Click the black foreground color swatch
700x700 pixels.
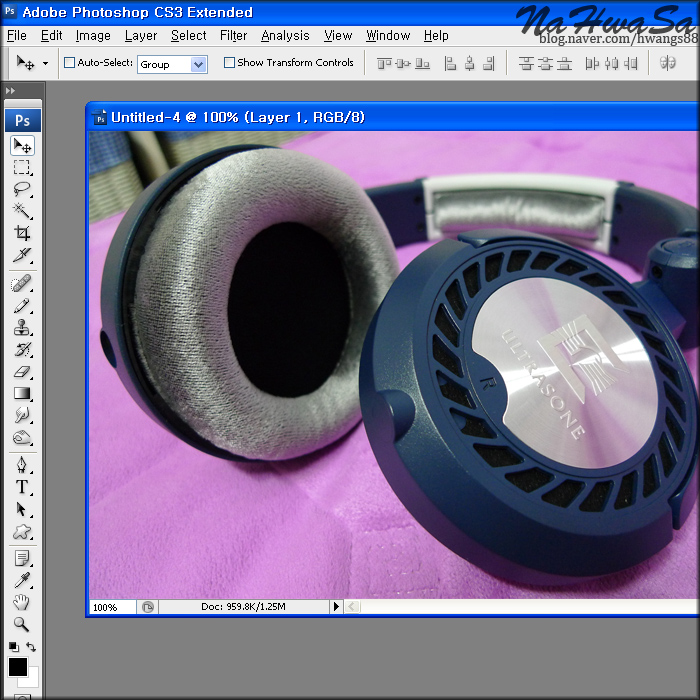[x=17, y=667]
